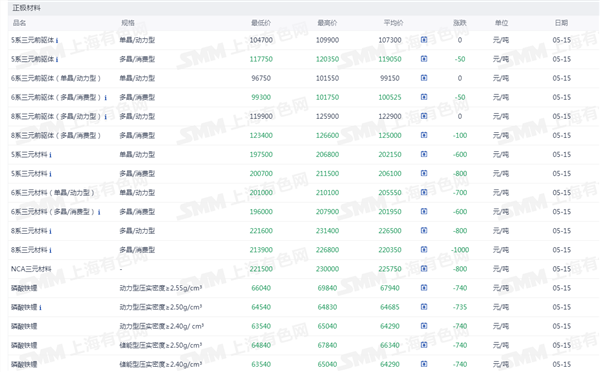Image resolution: width=600 pixels, height=372 pixels.
Task: Select lowest price cell 104700
Action: click(261, 40)
